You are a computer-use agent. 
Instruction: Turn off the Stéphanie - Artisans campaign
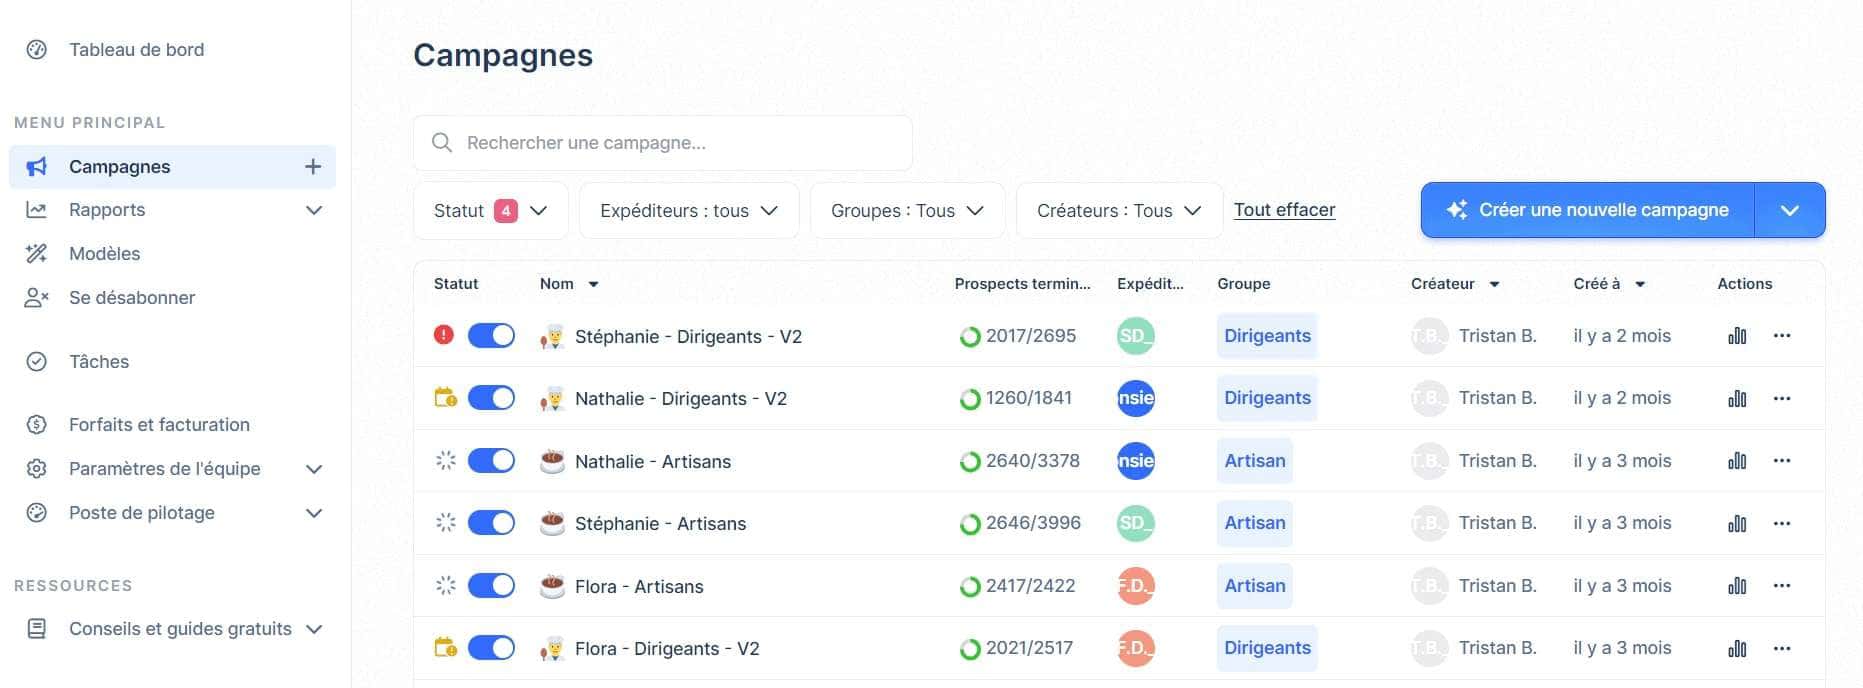point(491,523)
